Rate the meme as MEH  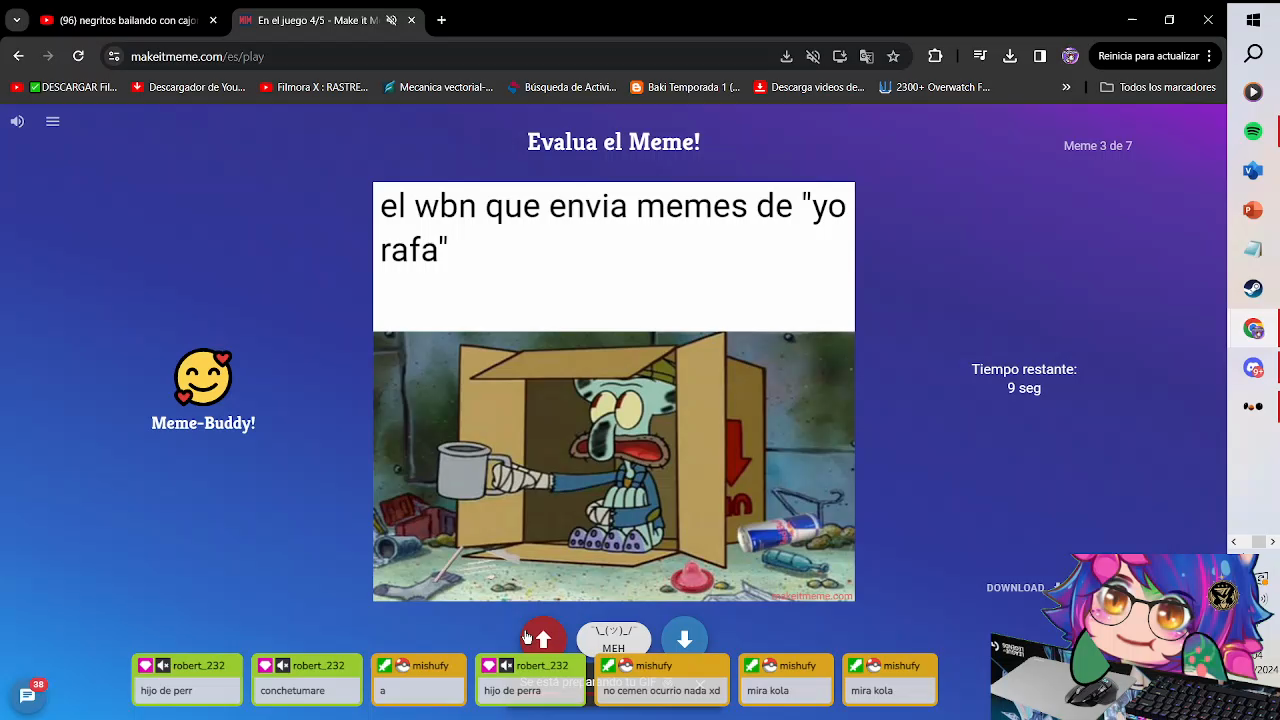[613, 639]
